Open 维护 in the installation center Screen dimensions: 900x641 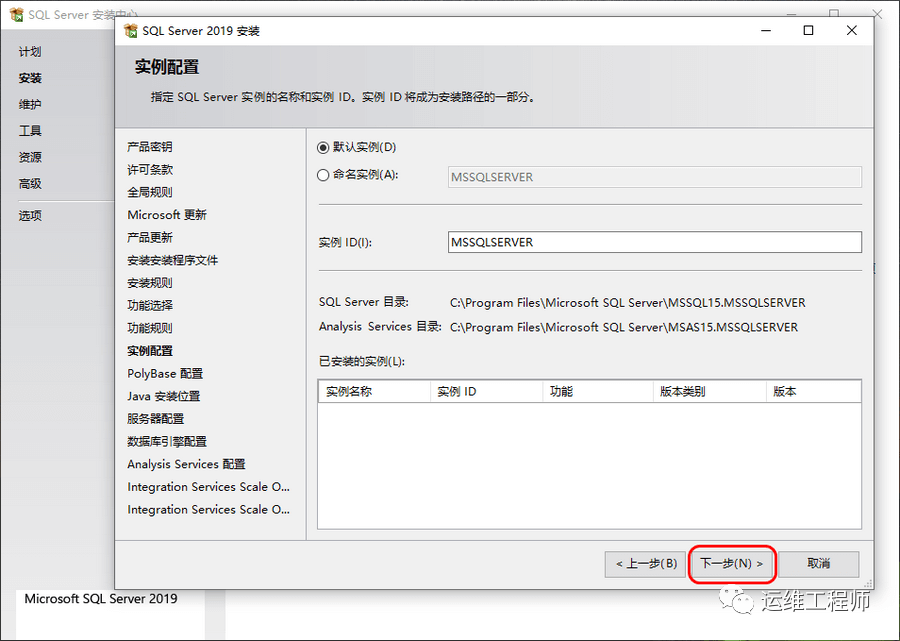click(30, 104)
